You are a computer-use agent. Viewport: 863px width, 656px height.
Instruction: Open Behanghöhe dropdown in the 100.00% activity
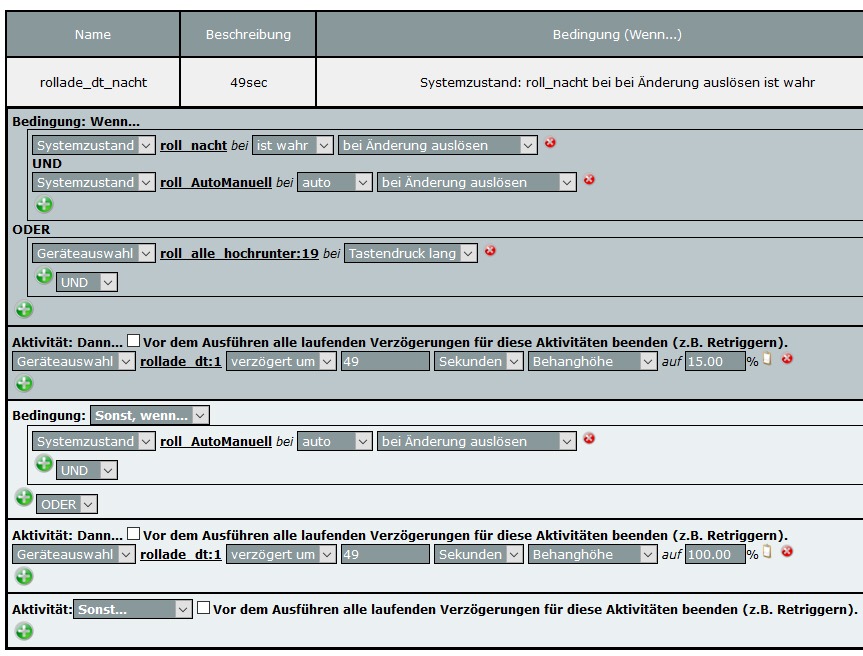(x=592, y=554)
